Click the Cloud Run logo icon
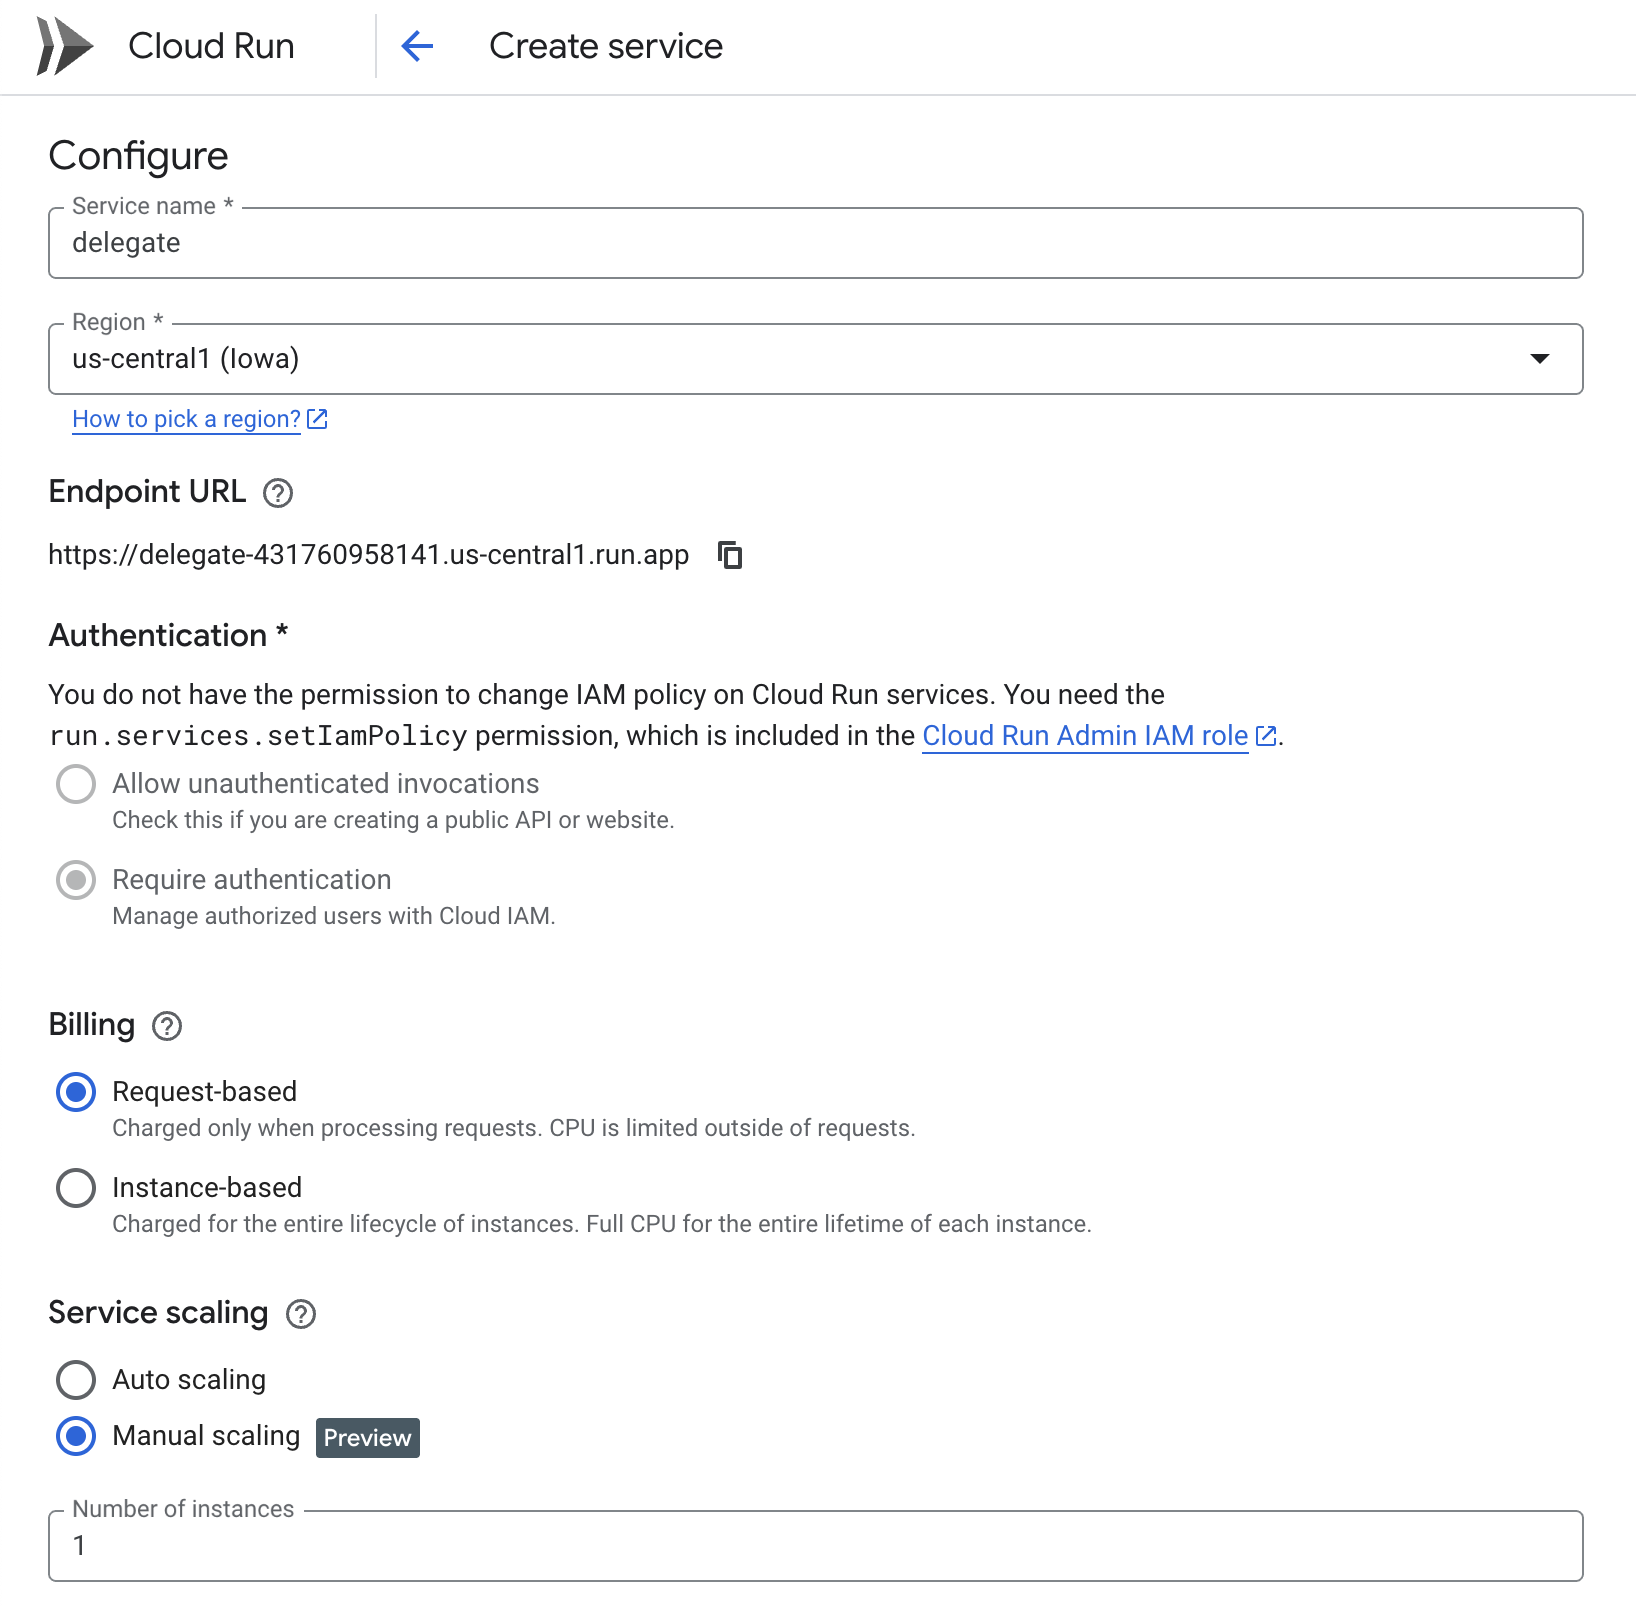The image size is (1636, 1606). click(x=64, y=46)
